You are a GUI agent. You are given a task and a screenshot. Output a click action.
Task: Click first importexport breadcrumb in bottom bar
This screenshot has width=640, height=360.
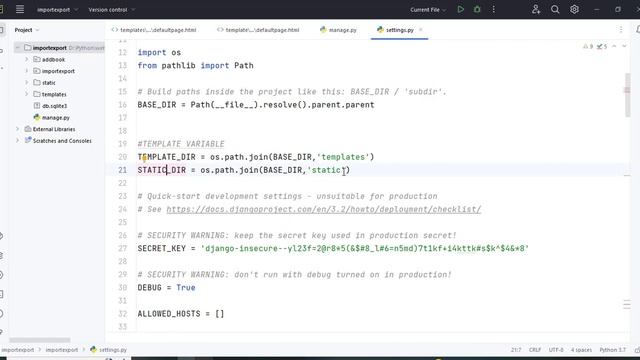(x=18, y=350)
